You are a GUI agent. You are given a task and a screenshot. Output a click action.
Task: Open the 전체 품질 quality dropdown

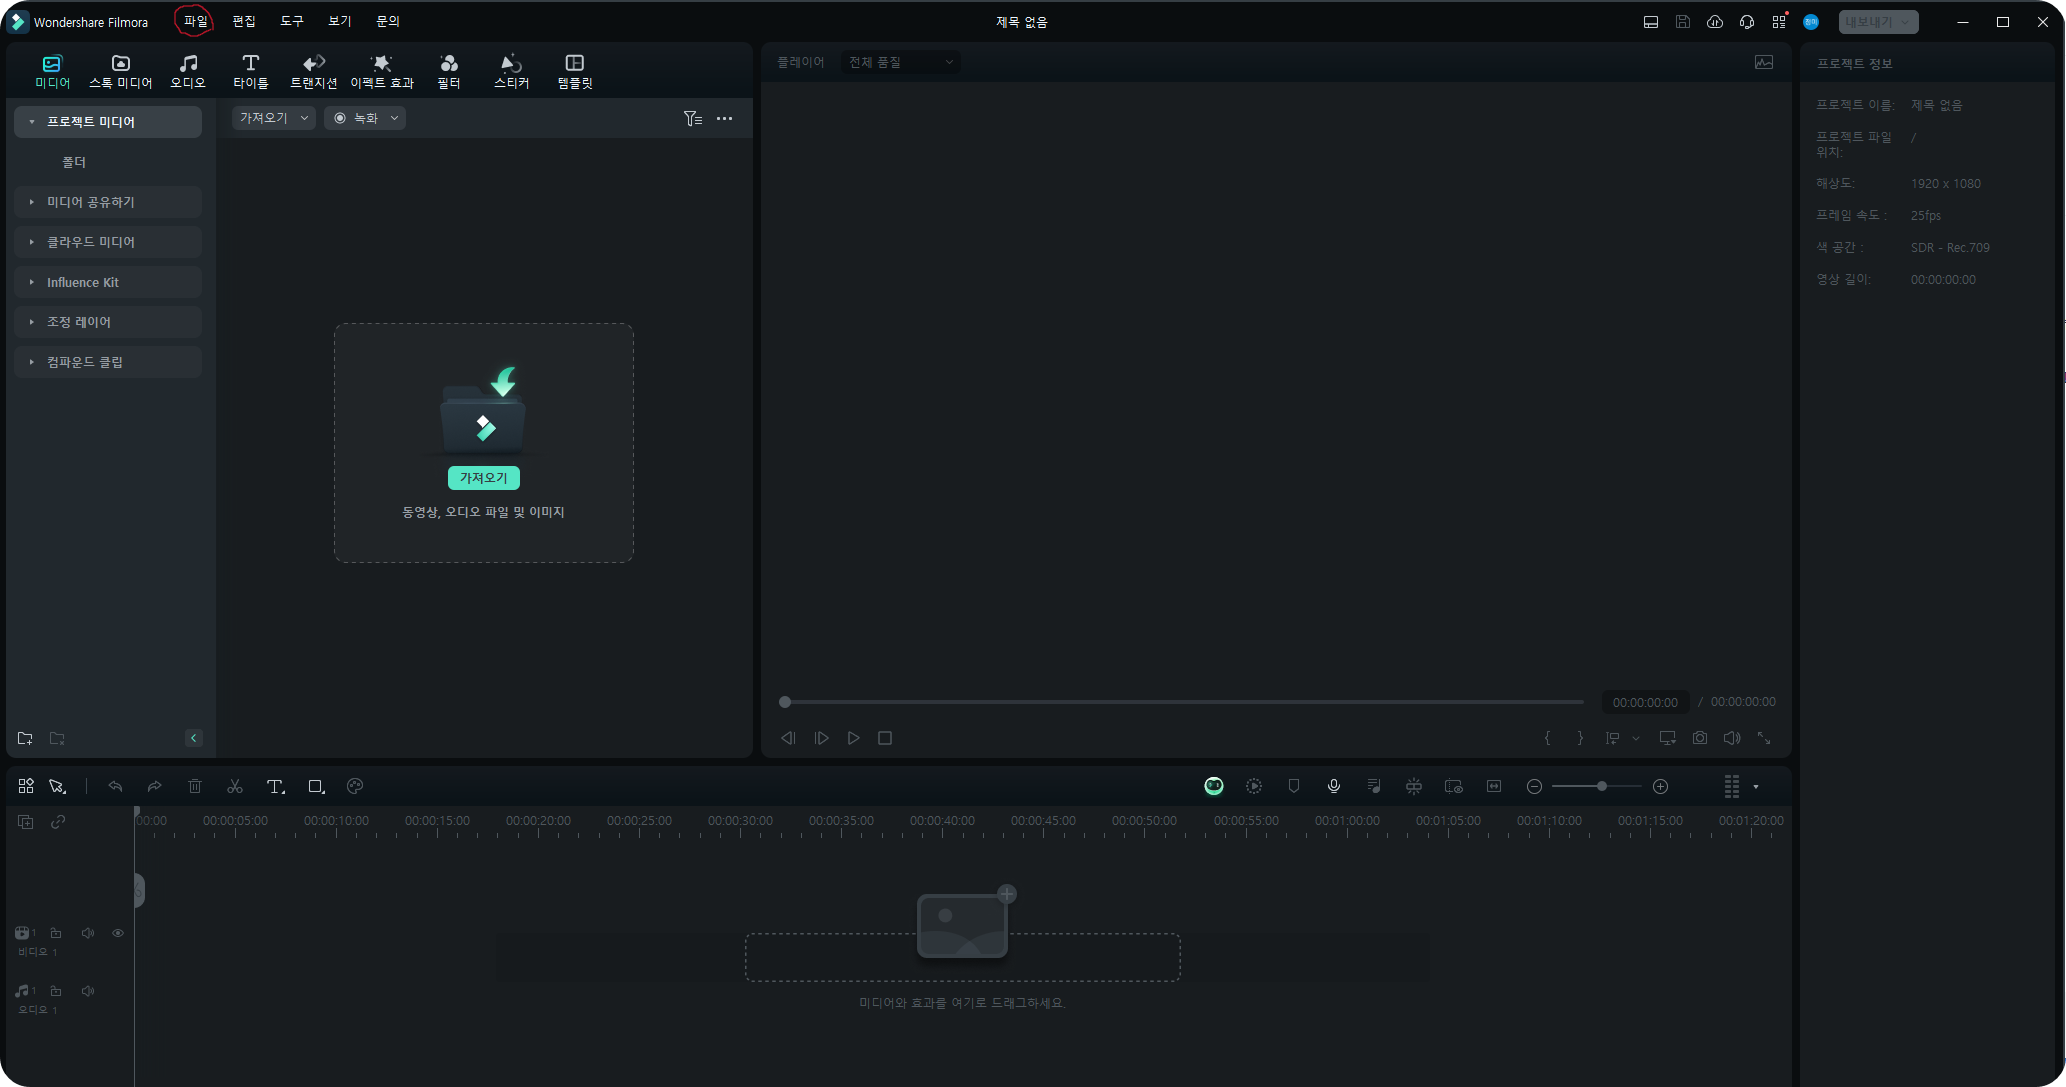[x=900, y=62]
